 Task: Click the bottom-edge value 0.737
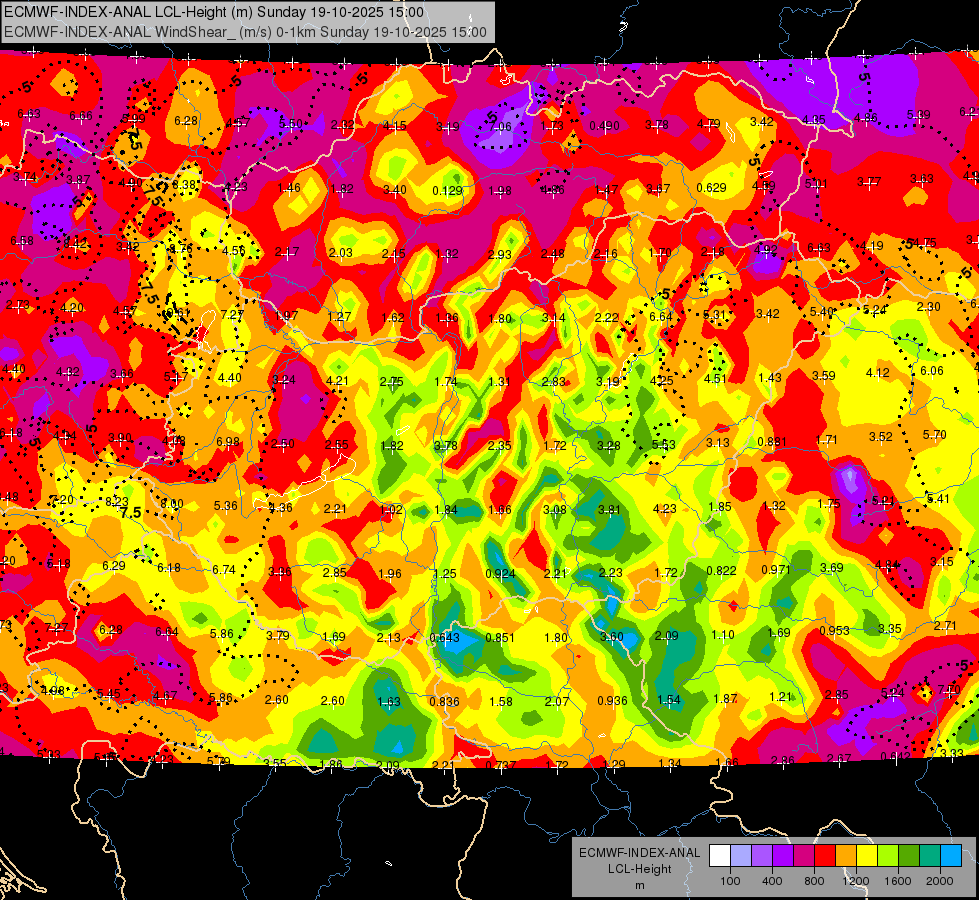(x=501, y=765)
